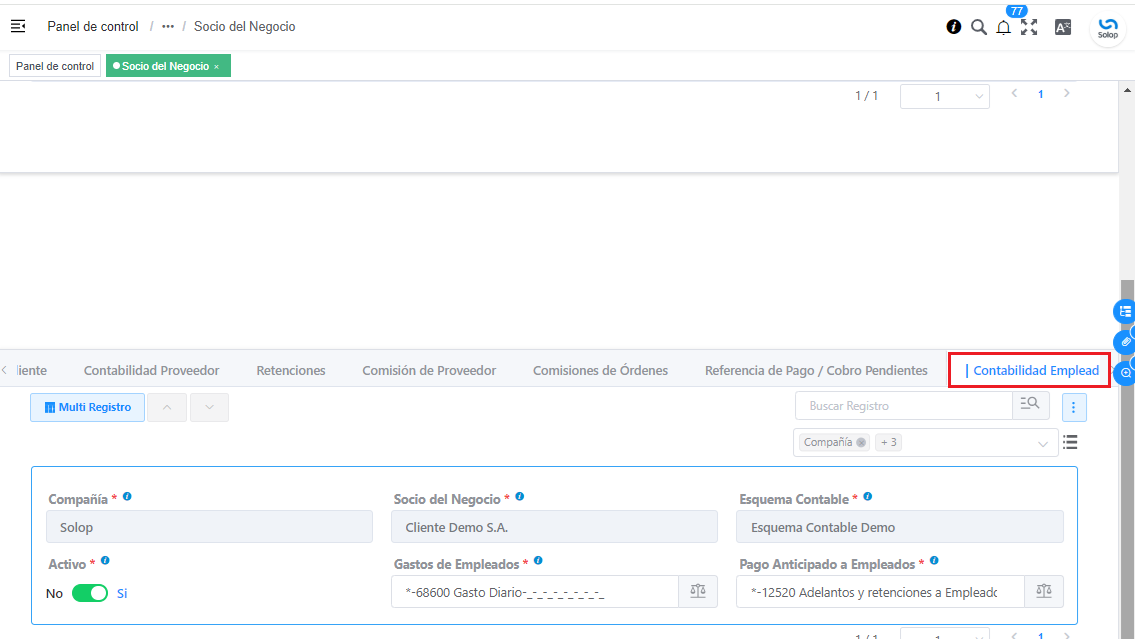Open Contabilidad Proveedor tab
Viewport: 1136px width, 639px height.
151,370
